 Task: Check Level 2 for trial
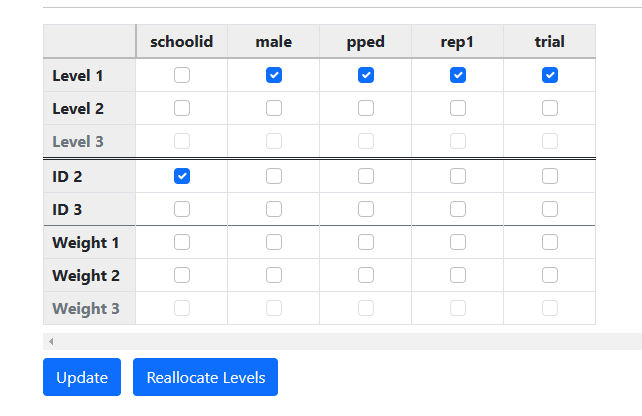550,108
